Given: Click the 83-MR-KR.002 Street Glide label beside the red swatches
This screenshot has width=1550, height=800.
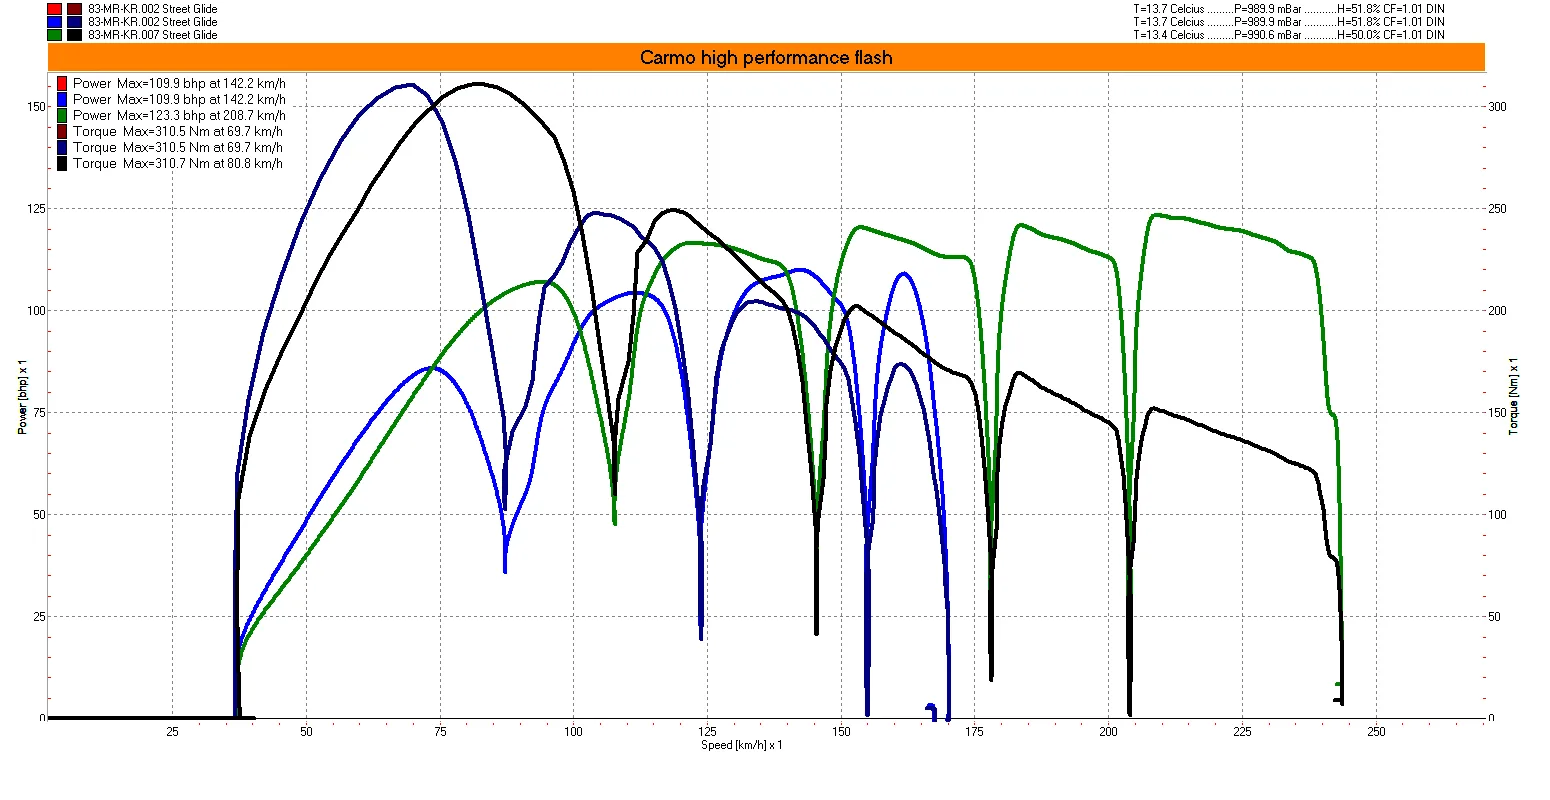Looking at the screenshot, I should tap(153, 9).
